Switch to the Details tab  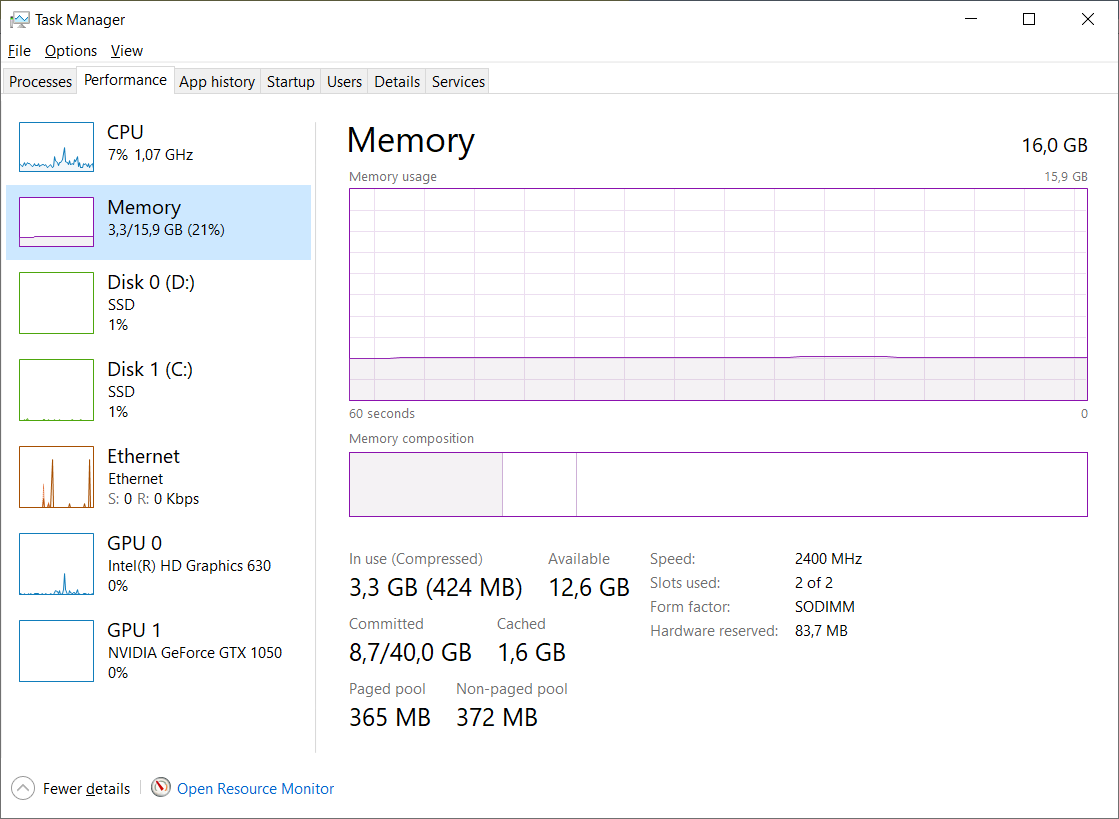pyautogui.click(x=397, y=81)
